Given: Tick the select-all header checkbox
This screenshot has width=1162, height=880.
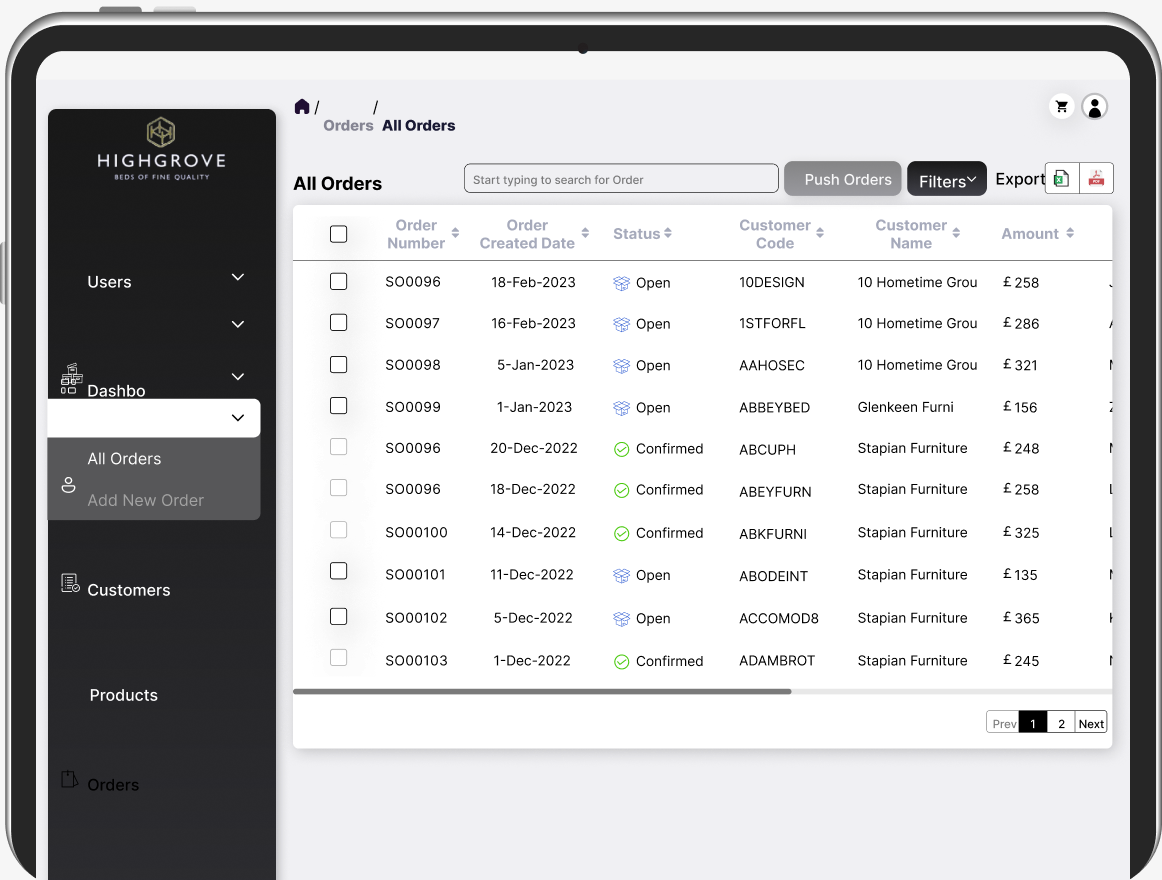Looking at the screenshot, I should (x=339, y=234).
